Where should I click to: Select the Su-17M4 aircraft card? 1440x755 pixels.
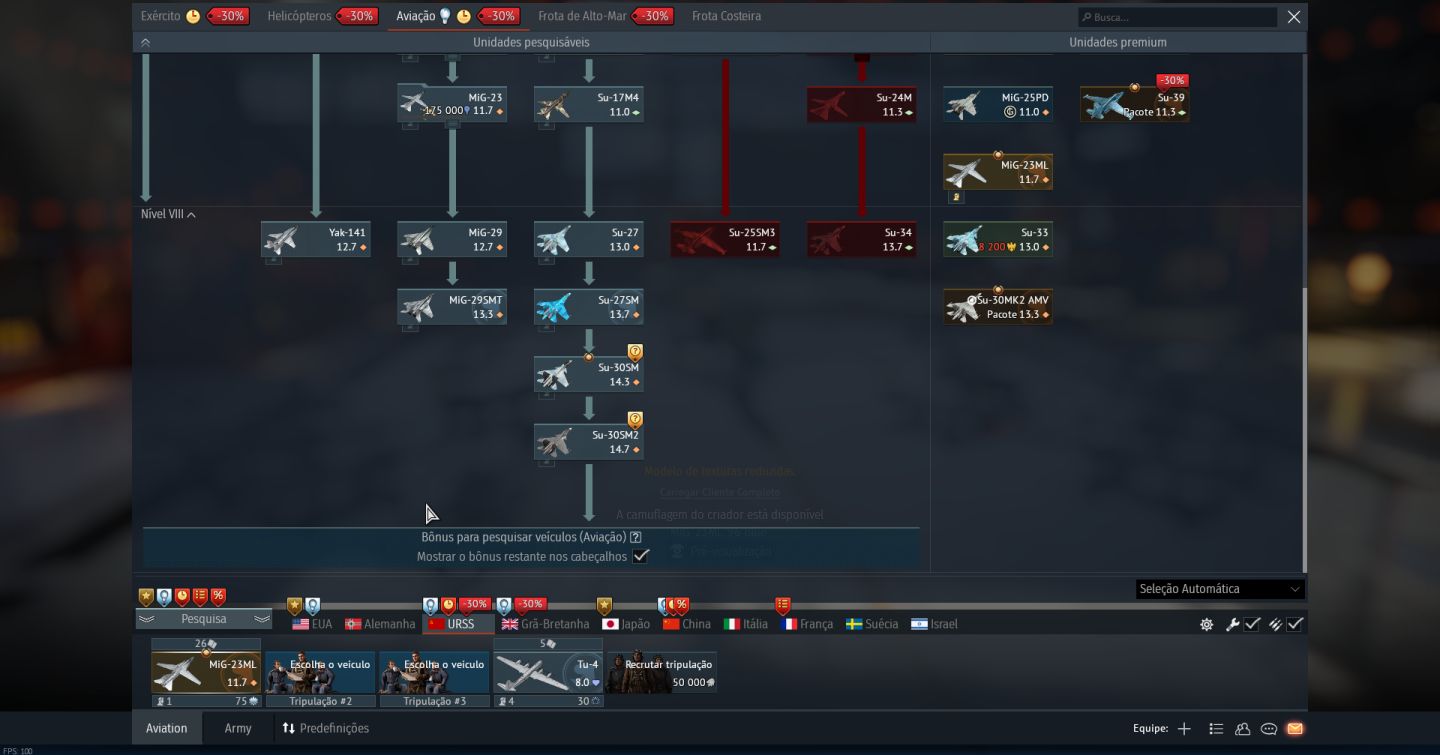click(x=588, y=104)
